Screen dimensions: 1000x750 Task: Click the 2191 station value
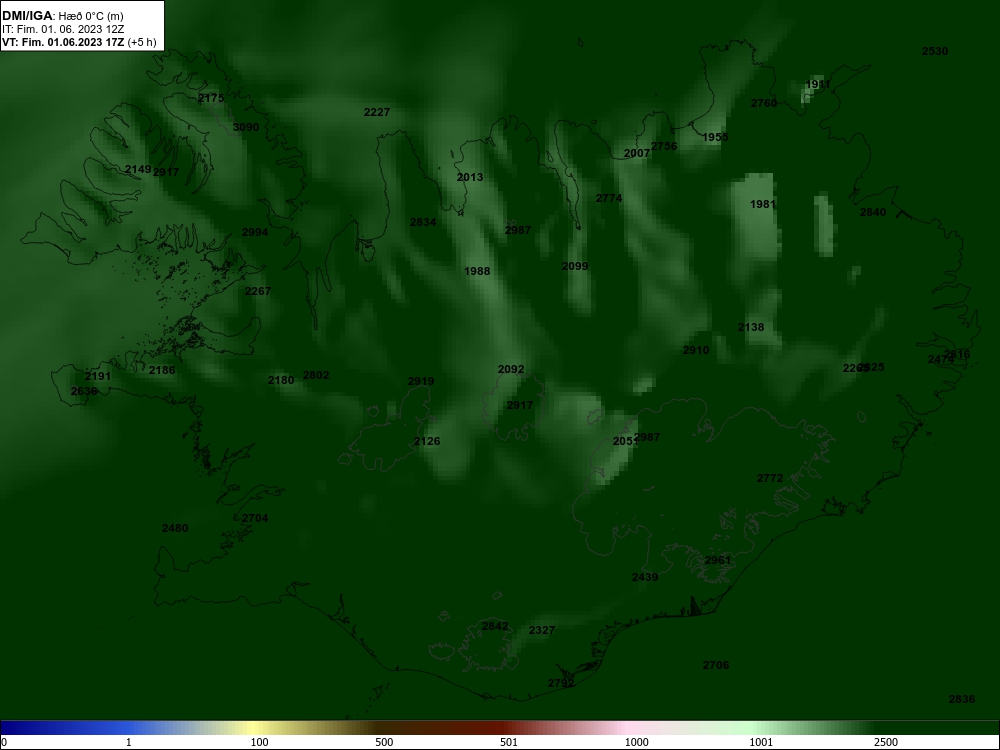pyautogui.click(x=98, y=376)
